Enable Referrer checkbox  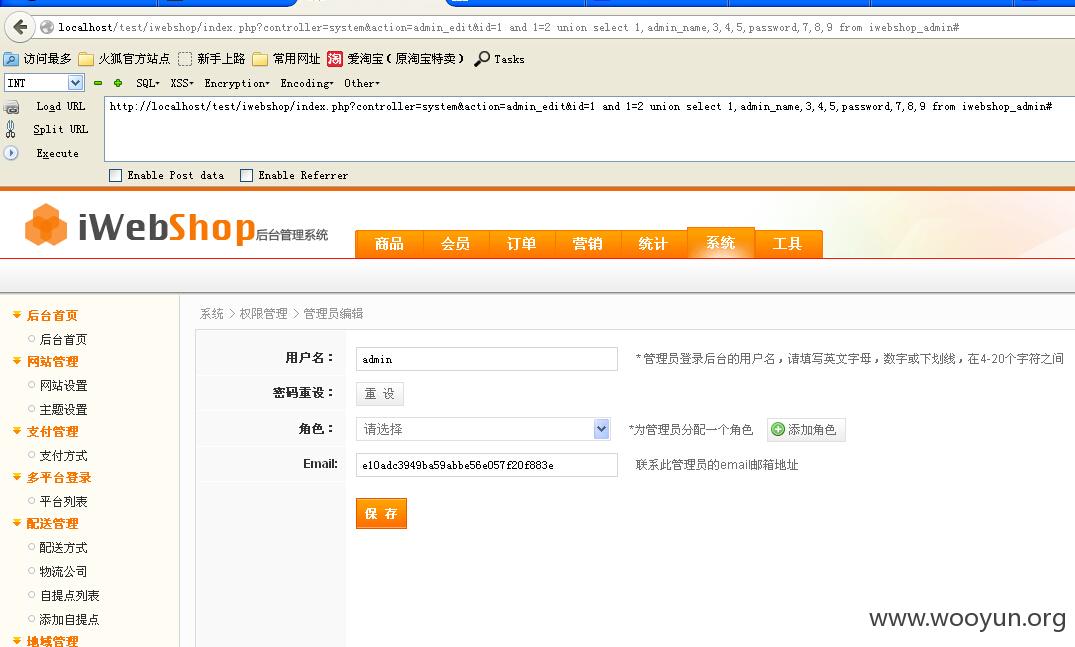246,175
